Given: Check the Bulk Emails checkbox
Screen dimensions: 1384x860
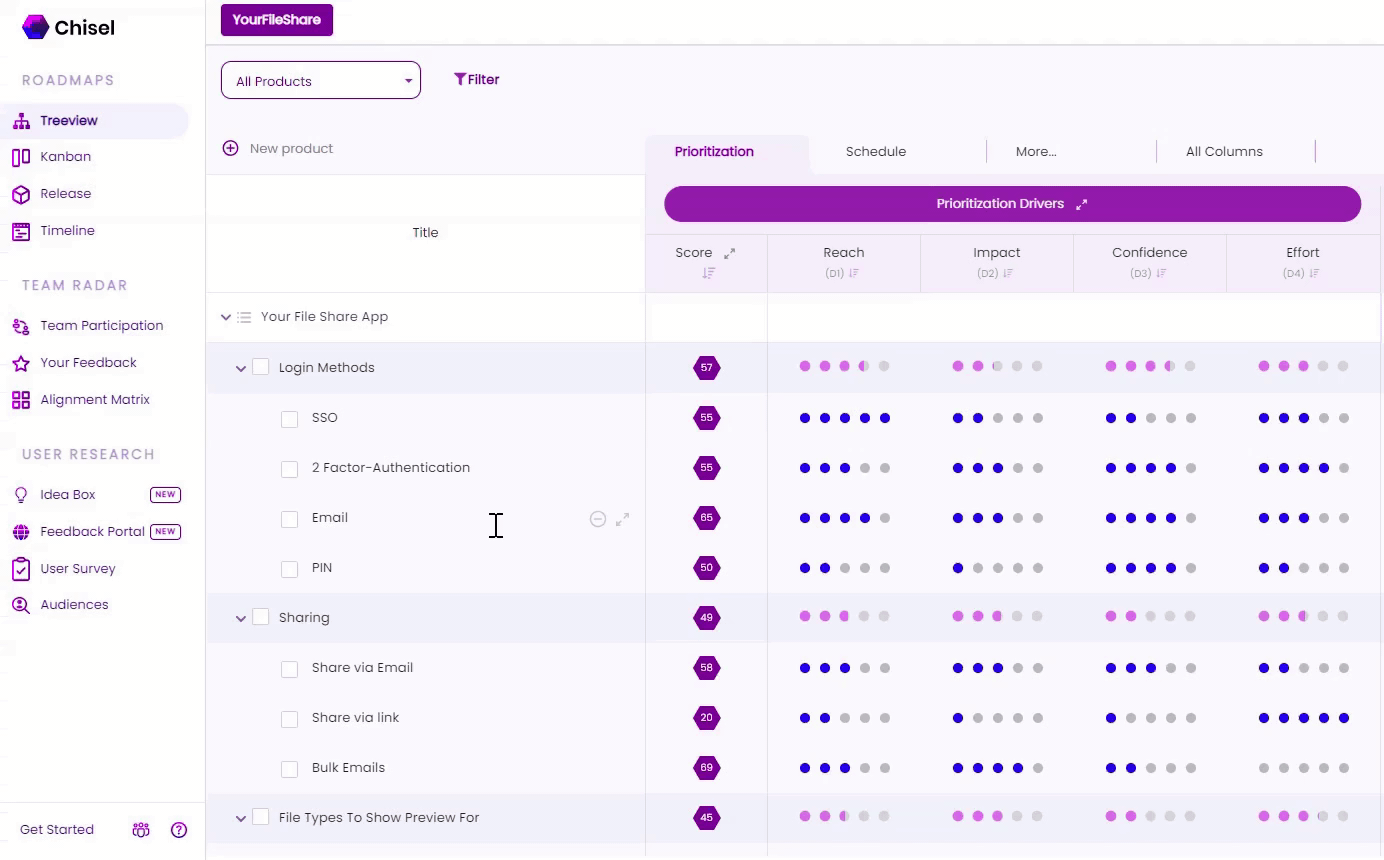Looking at the screenshot, I should (x=290, y=769).
